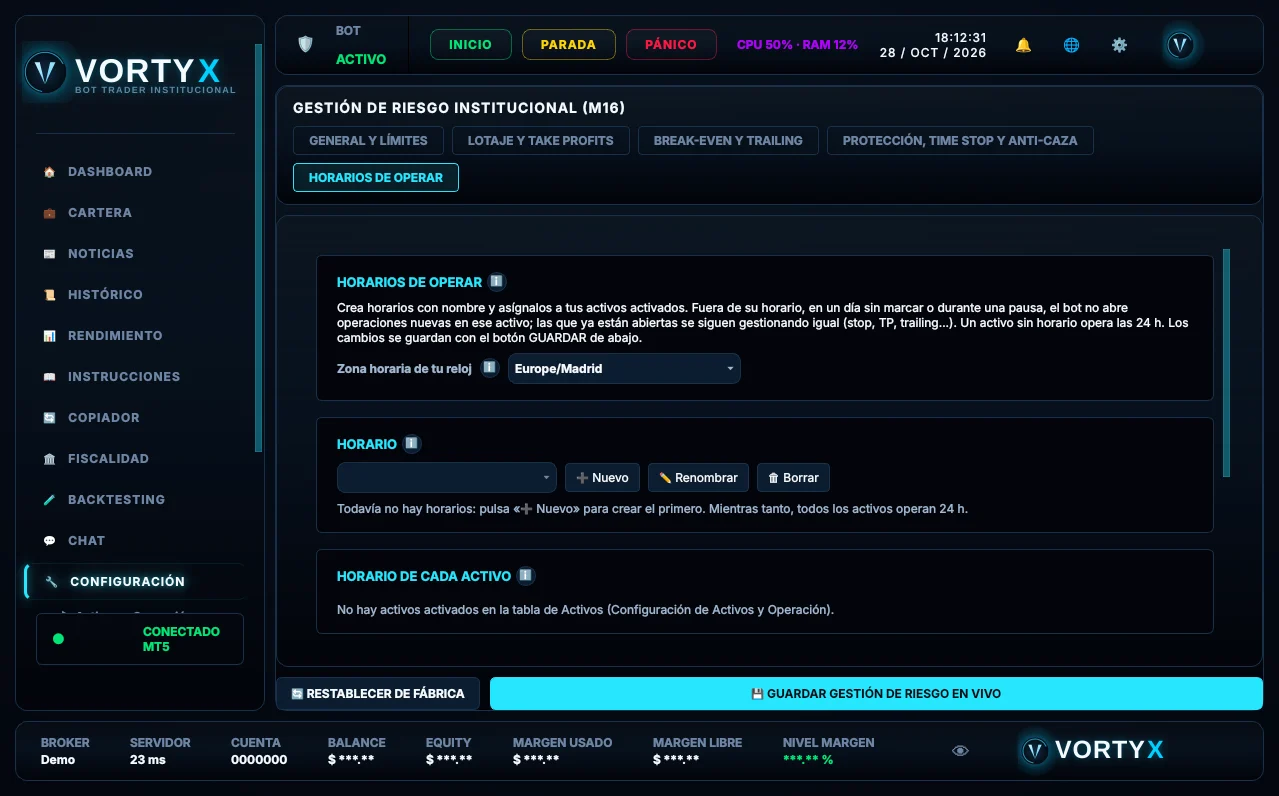Toggle the eye icon to show balances
This screenshot has height=796, width=1279.
[x=960, y=751]
